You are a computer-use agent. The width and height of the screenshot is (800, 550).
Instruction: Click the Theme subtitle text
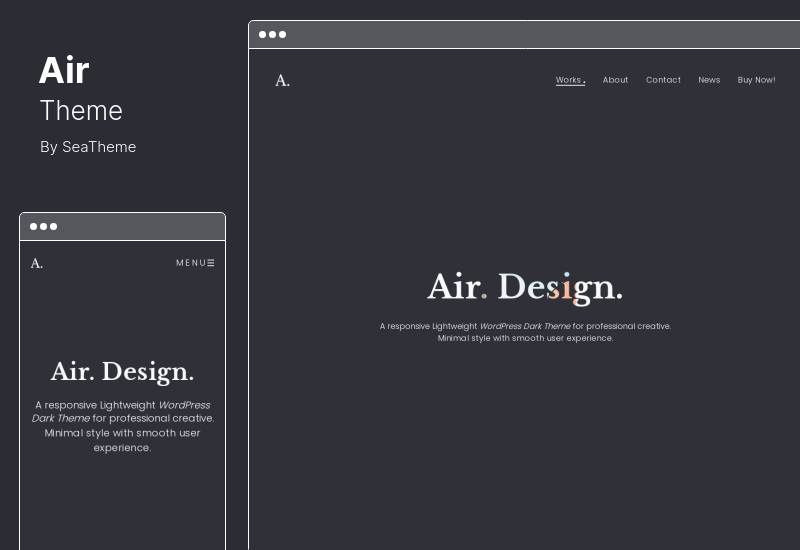81,111
